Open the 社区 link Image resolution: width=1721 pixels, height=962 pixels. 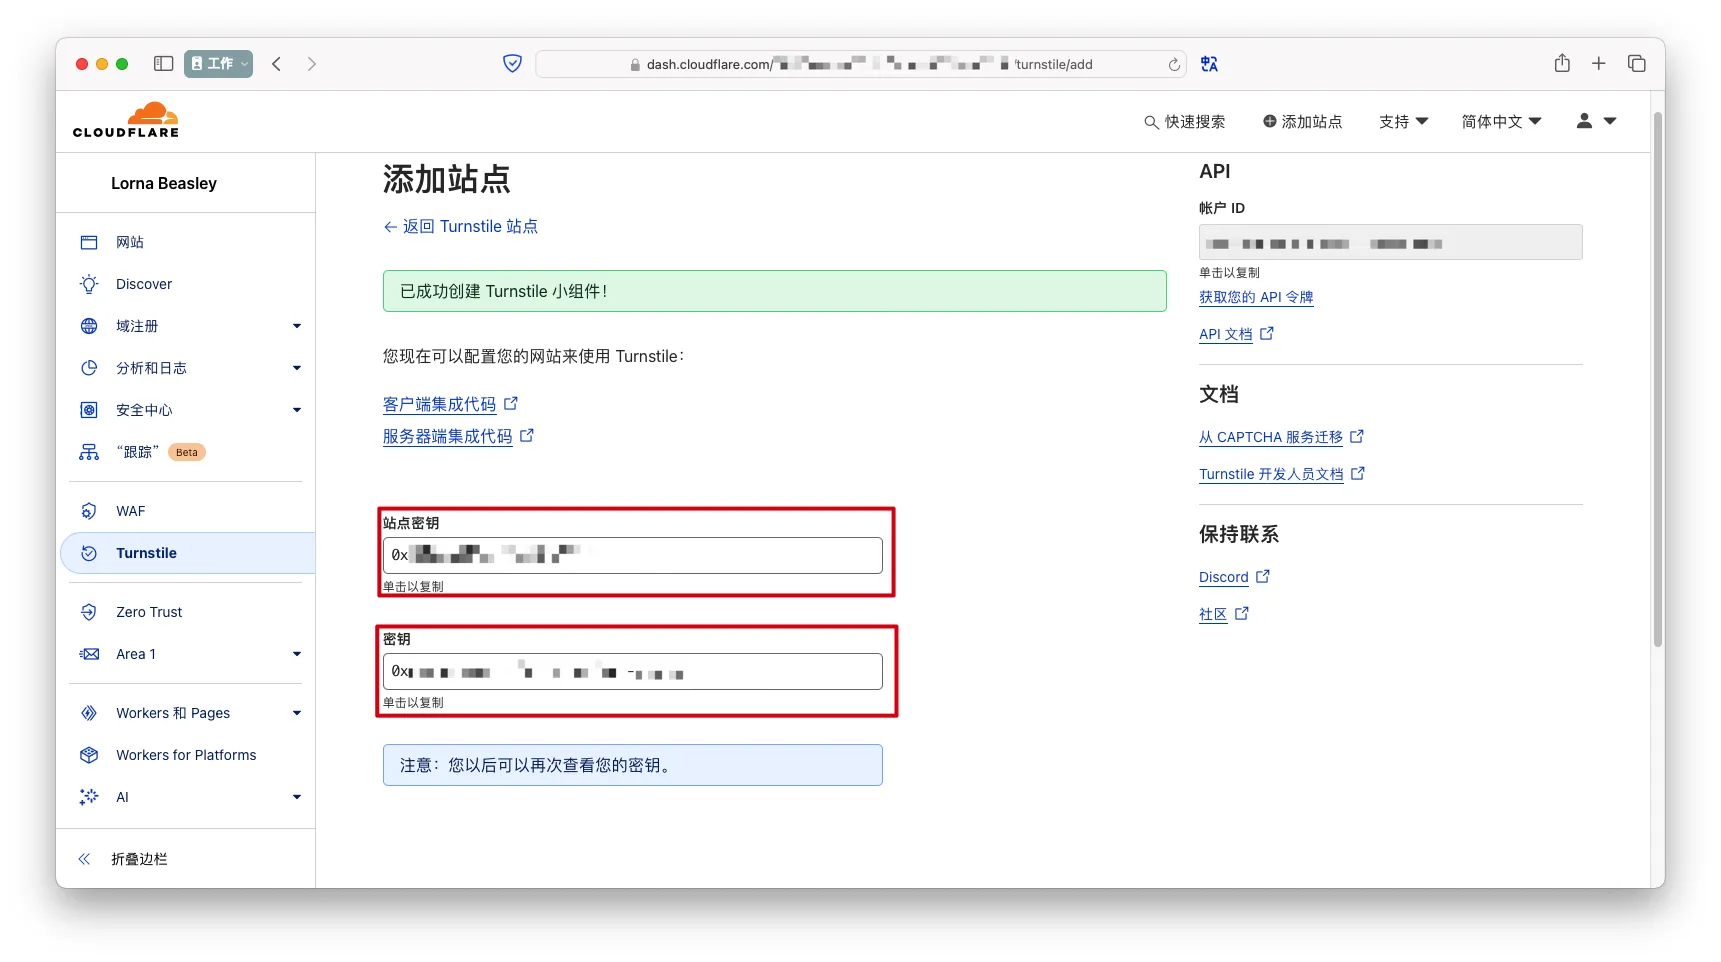tap(1224, 614)
